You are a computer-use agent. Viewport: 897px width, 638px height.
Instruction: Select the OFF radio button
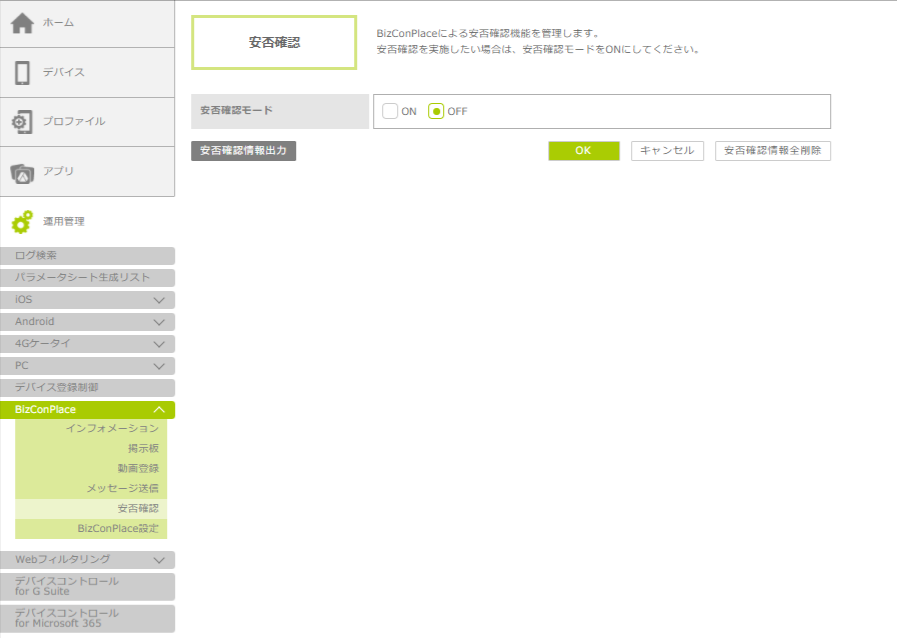click(436, 111)
